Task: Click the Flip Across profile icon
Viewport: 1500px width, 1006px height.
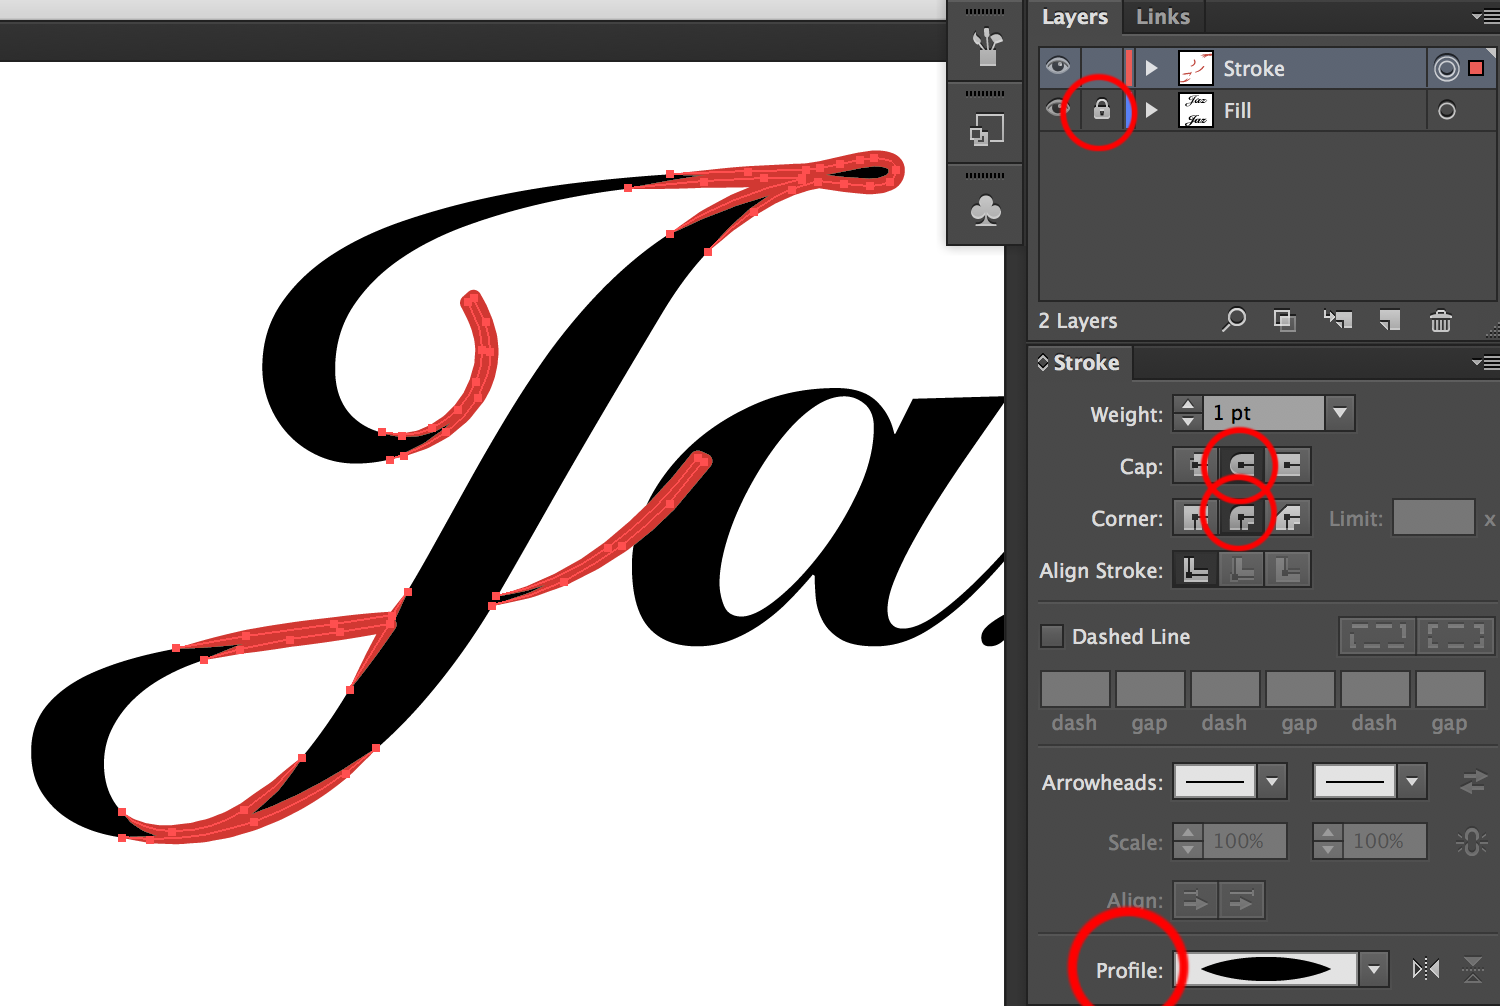Action: click(1473, 968)
